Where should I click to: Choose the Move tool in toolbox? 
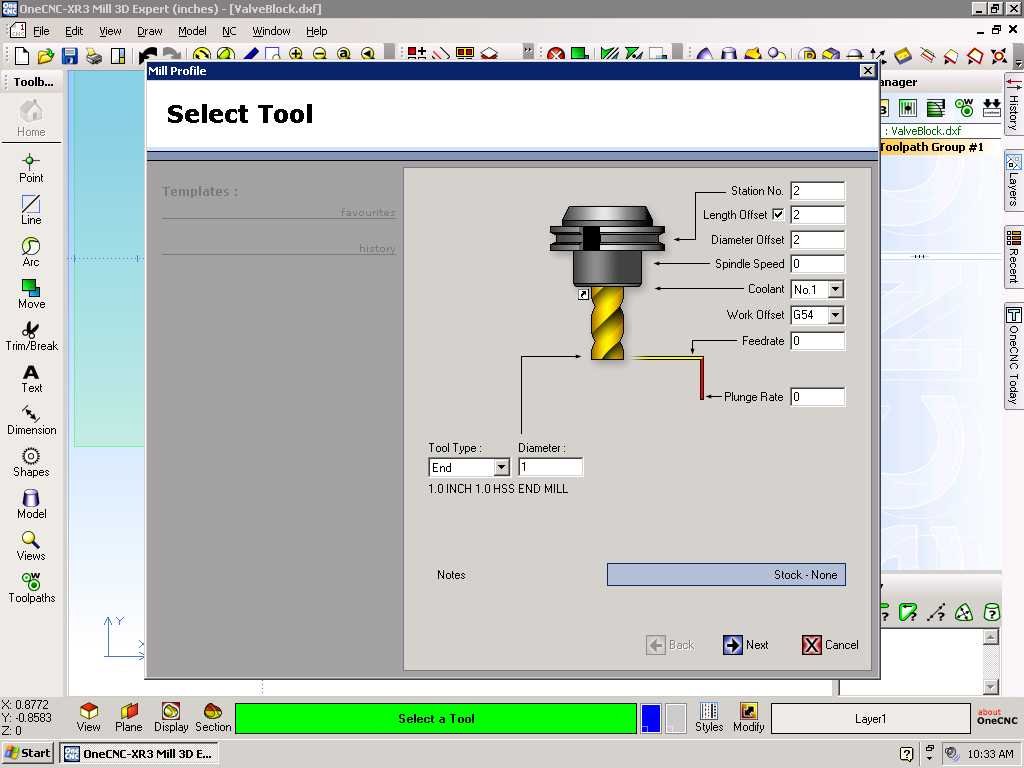click(x=31, y=294)
